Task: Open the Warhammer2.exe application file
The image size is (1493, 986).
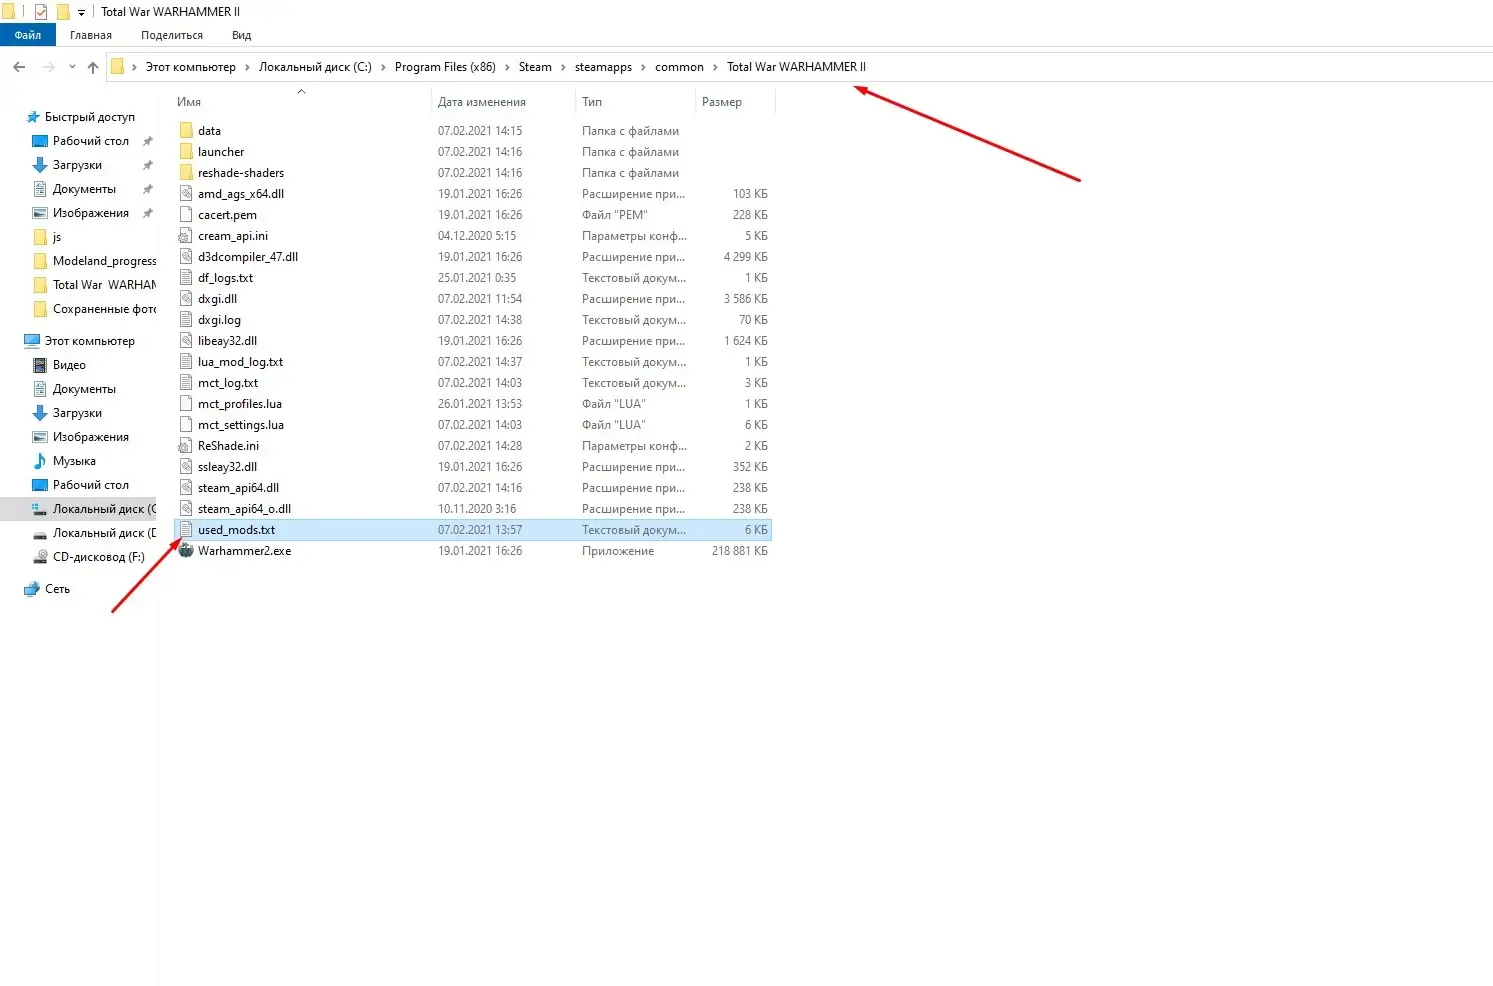Action: [244, 551]
